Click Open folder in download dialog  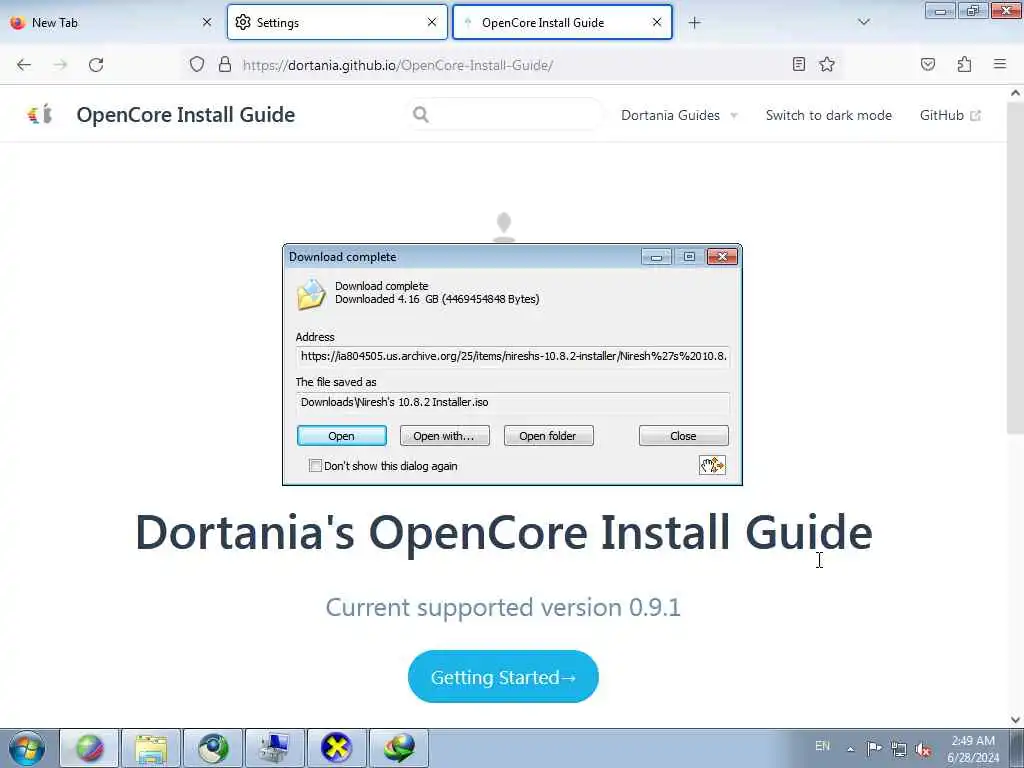(548, 436)
